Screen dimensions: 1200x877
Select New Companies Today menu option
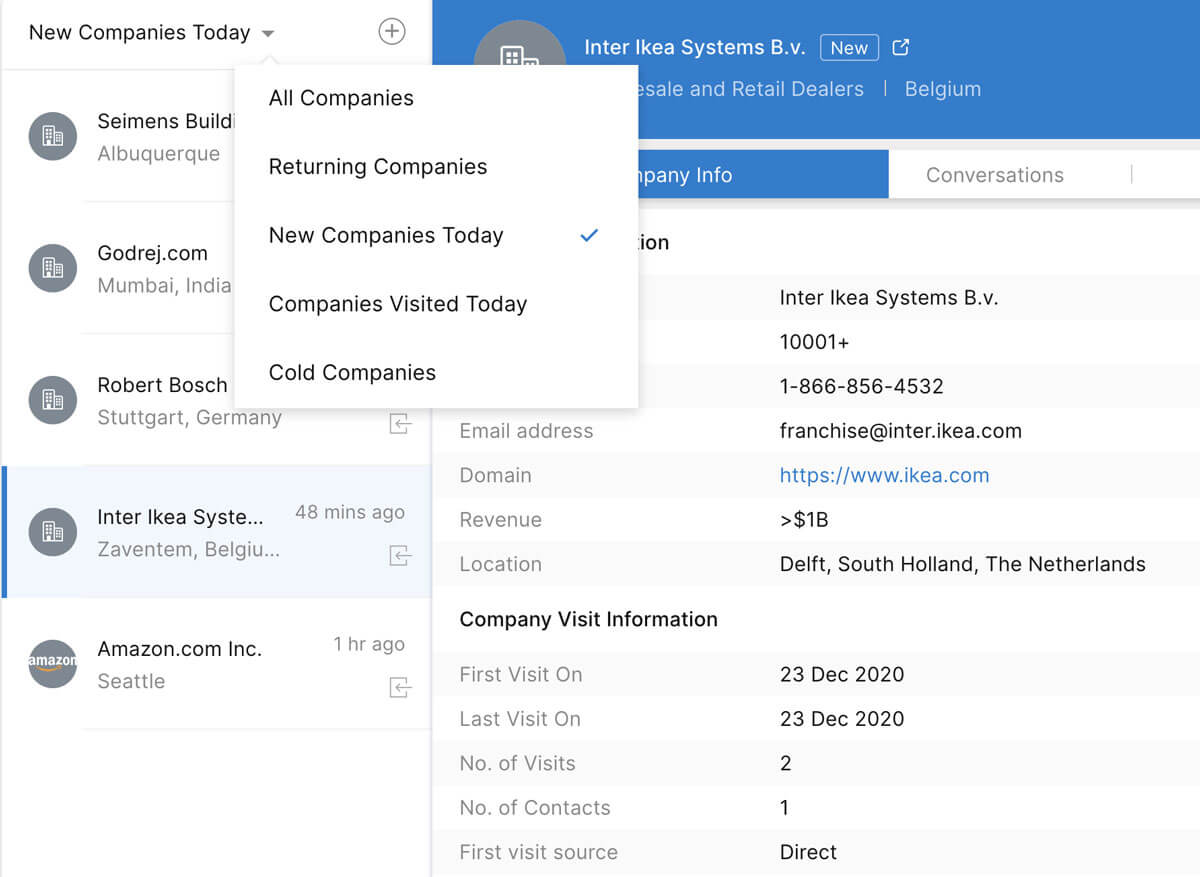[386, 236]
